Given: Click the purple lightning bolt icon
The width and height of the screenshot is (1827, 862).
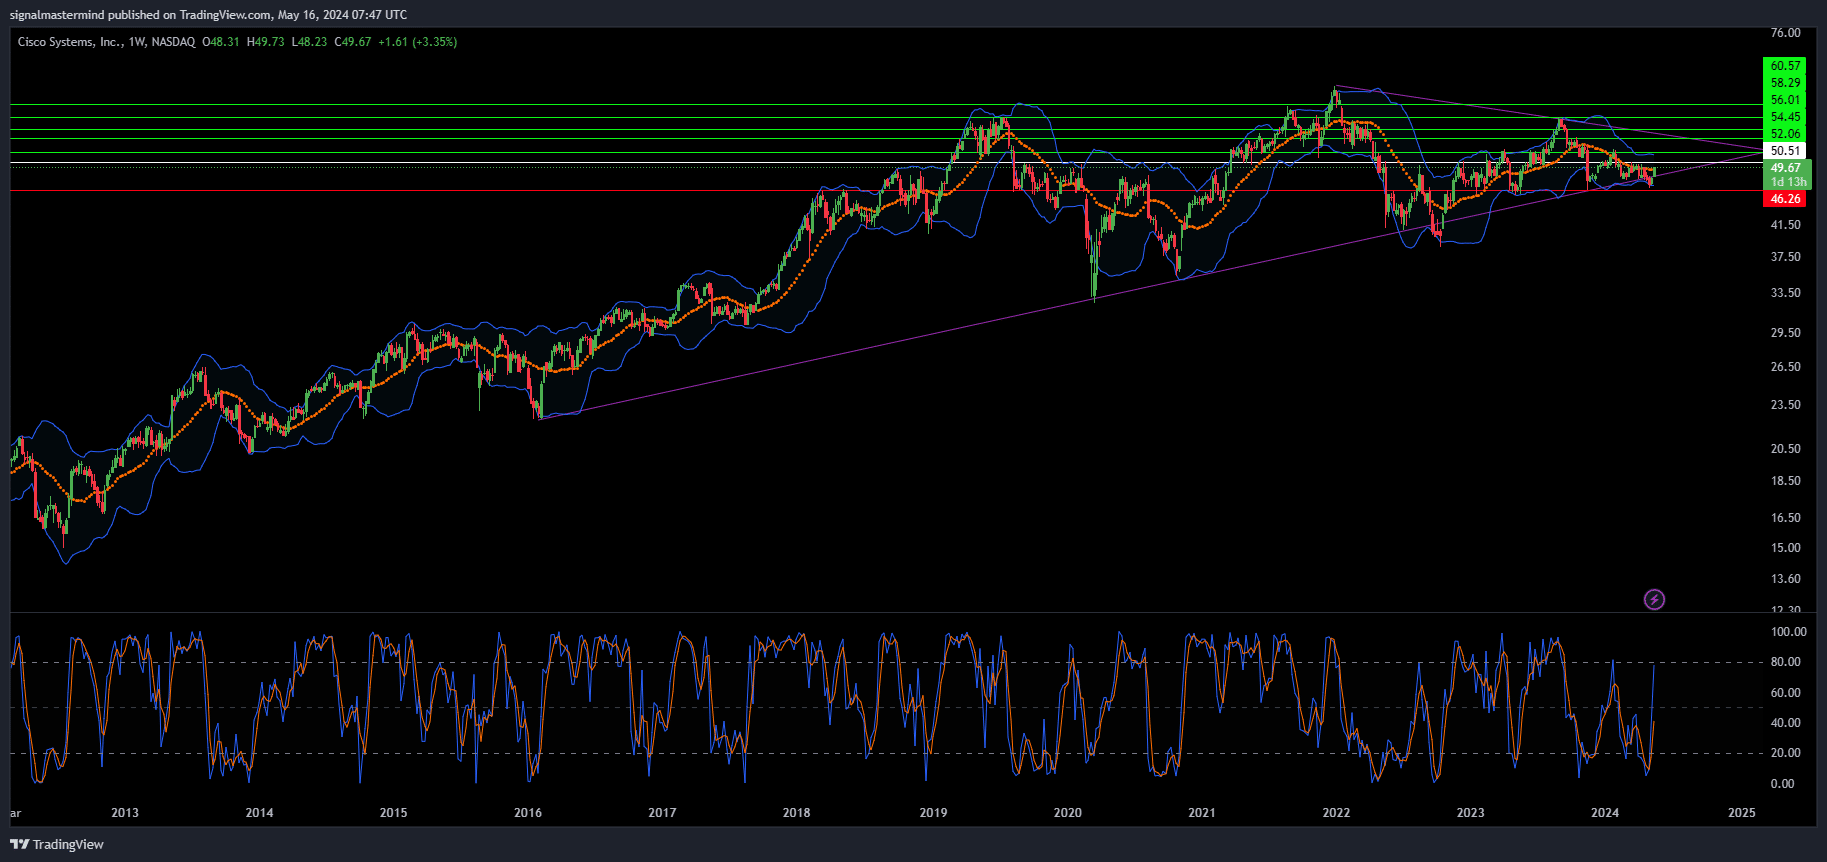Looking at the screenshot, I should pyautogui.click(x=1655, y=600).
